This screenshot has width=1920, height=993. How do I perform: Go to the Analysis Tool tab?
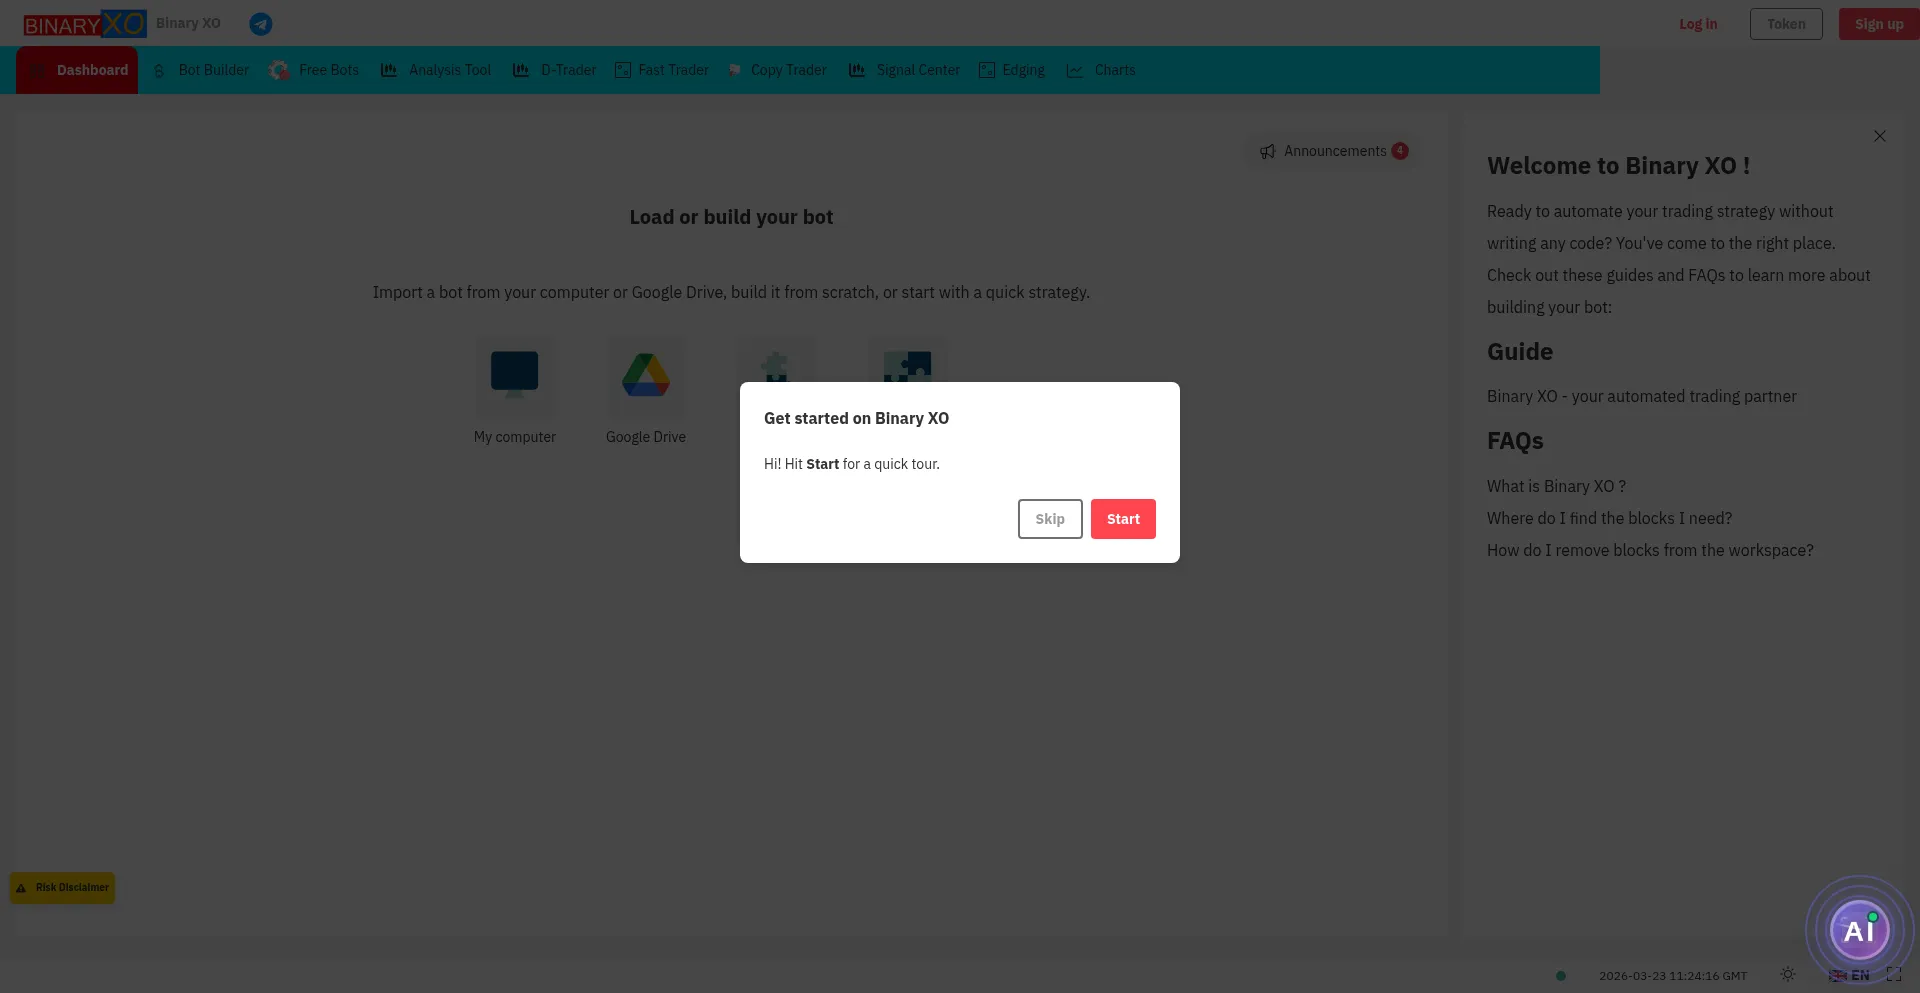point(436,70)
